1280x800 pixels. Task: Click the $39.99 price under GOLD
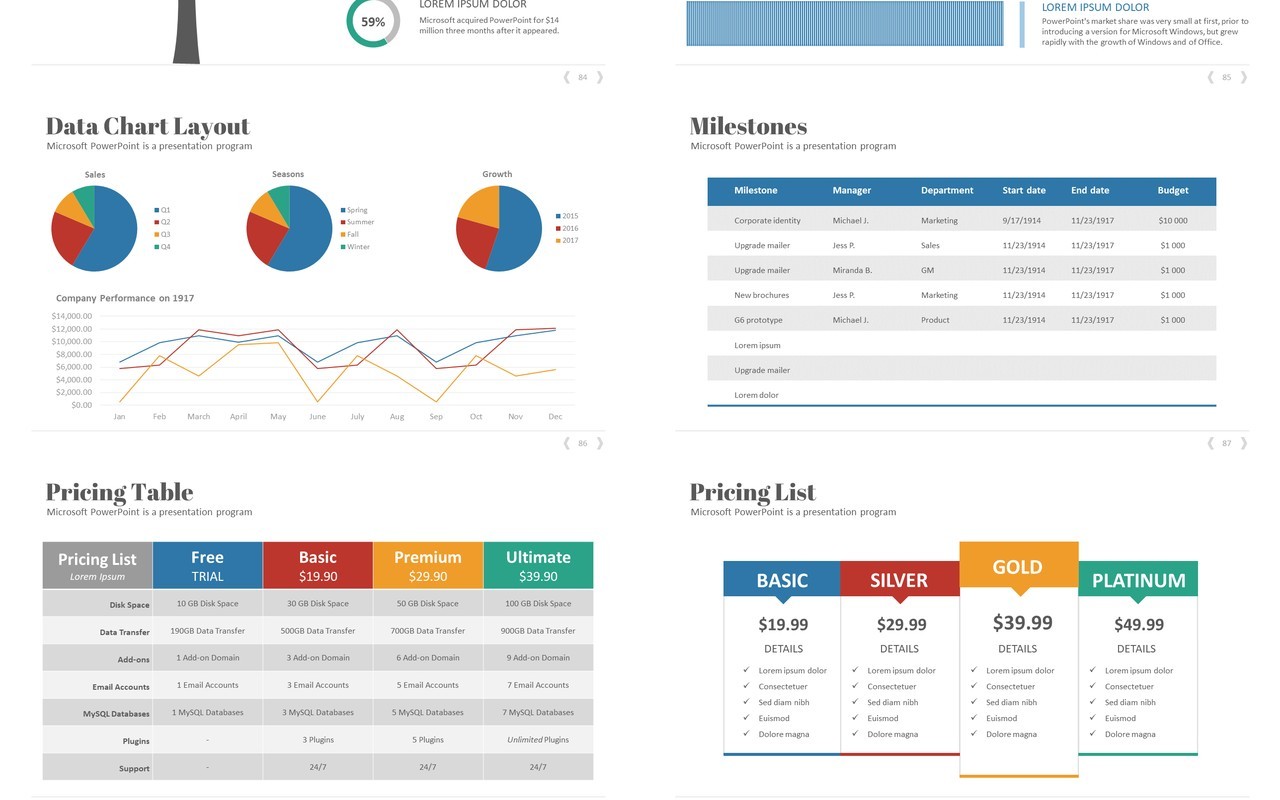tap(1022, 622)
